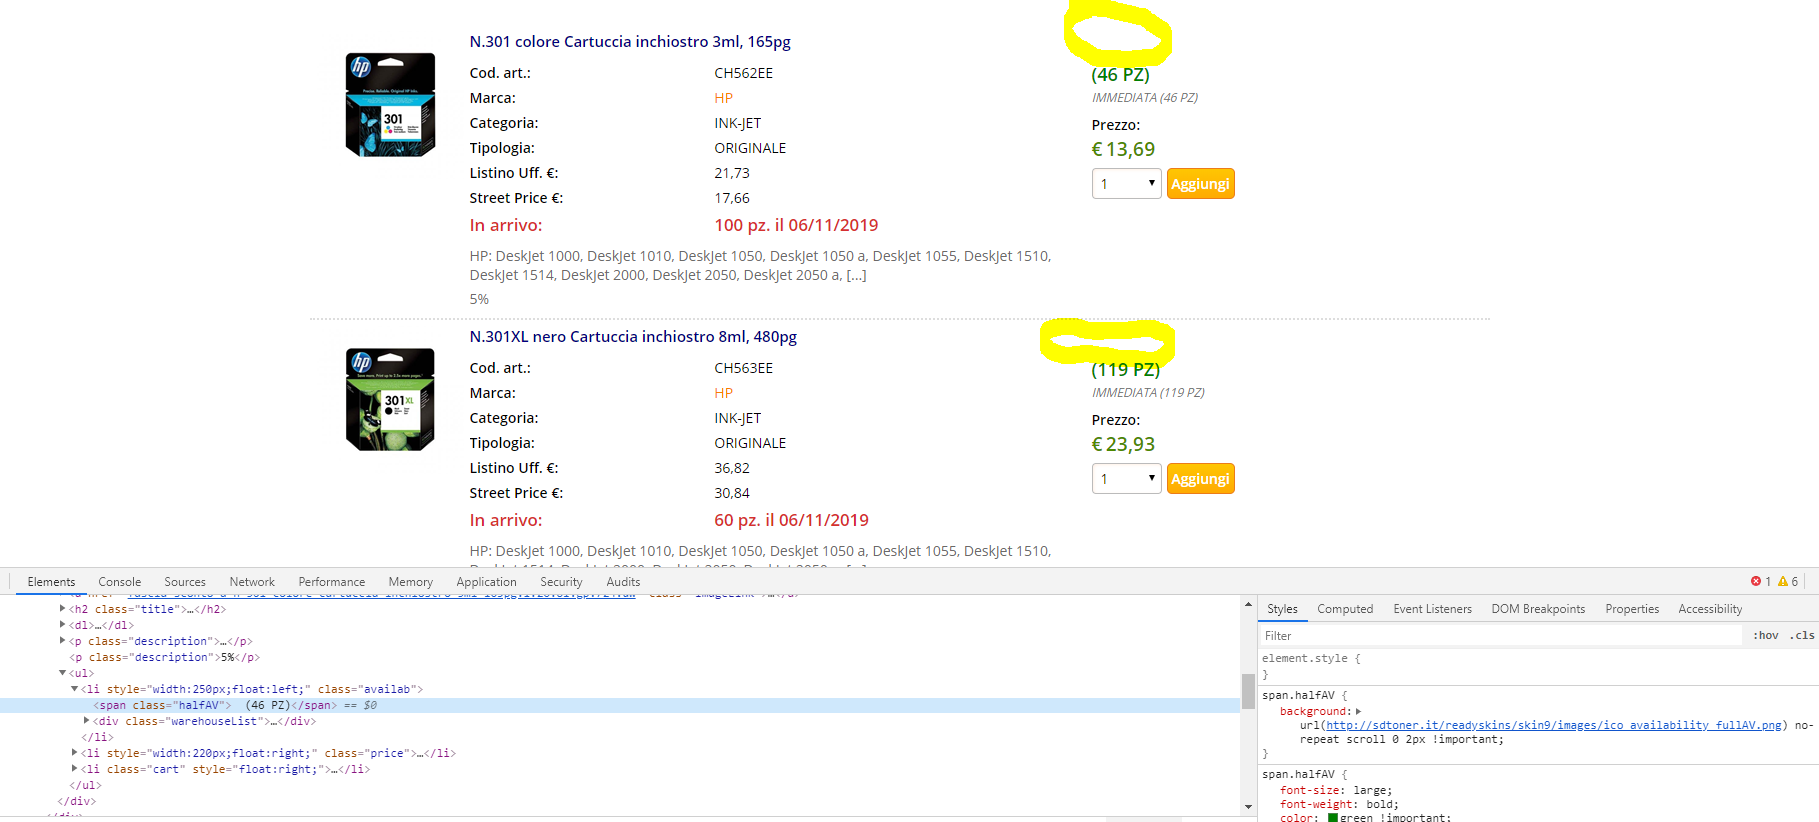Viewport: 1819px width, 822px height.
Task: Open N.301 colore Cartuccia inchiostro title link
Action: 630,42
